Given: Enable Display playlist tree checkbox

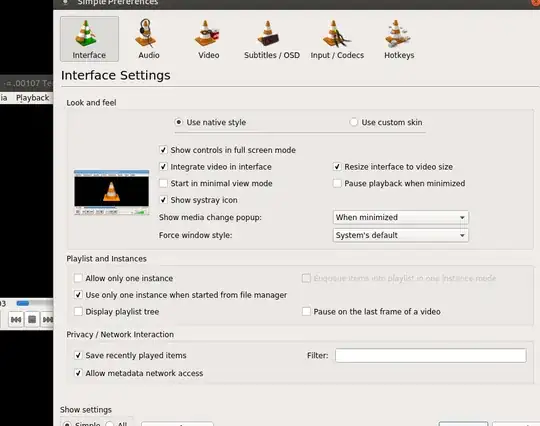Looking at the screenshot, I should click(78, 312).
